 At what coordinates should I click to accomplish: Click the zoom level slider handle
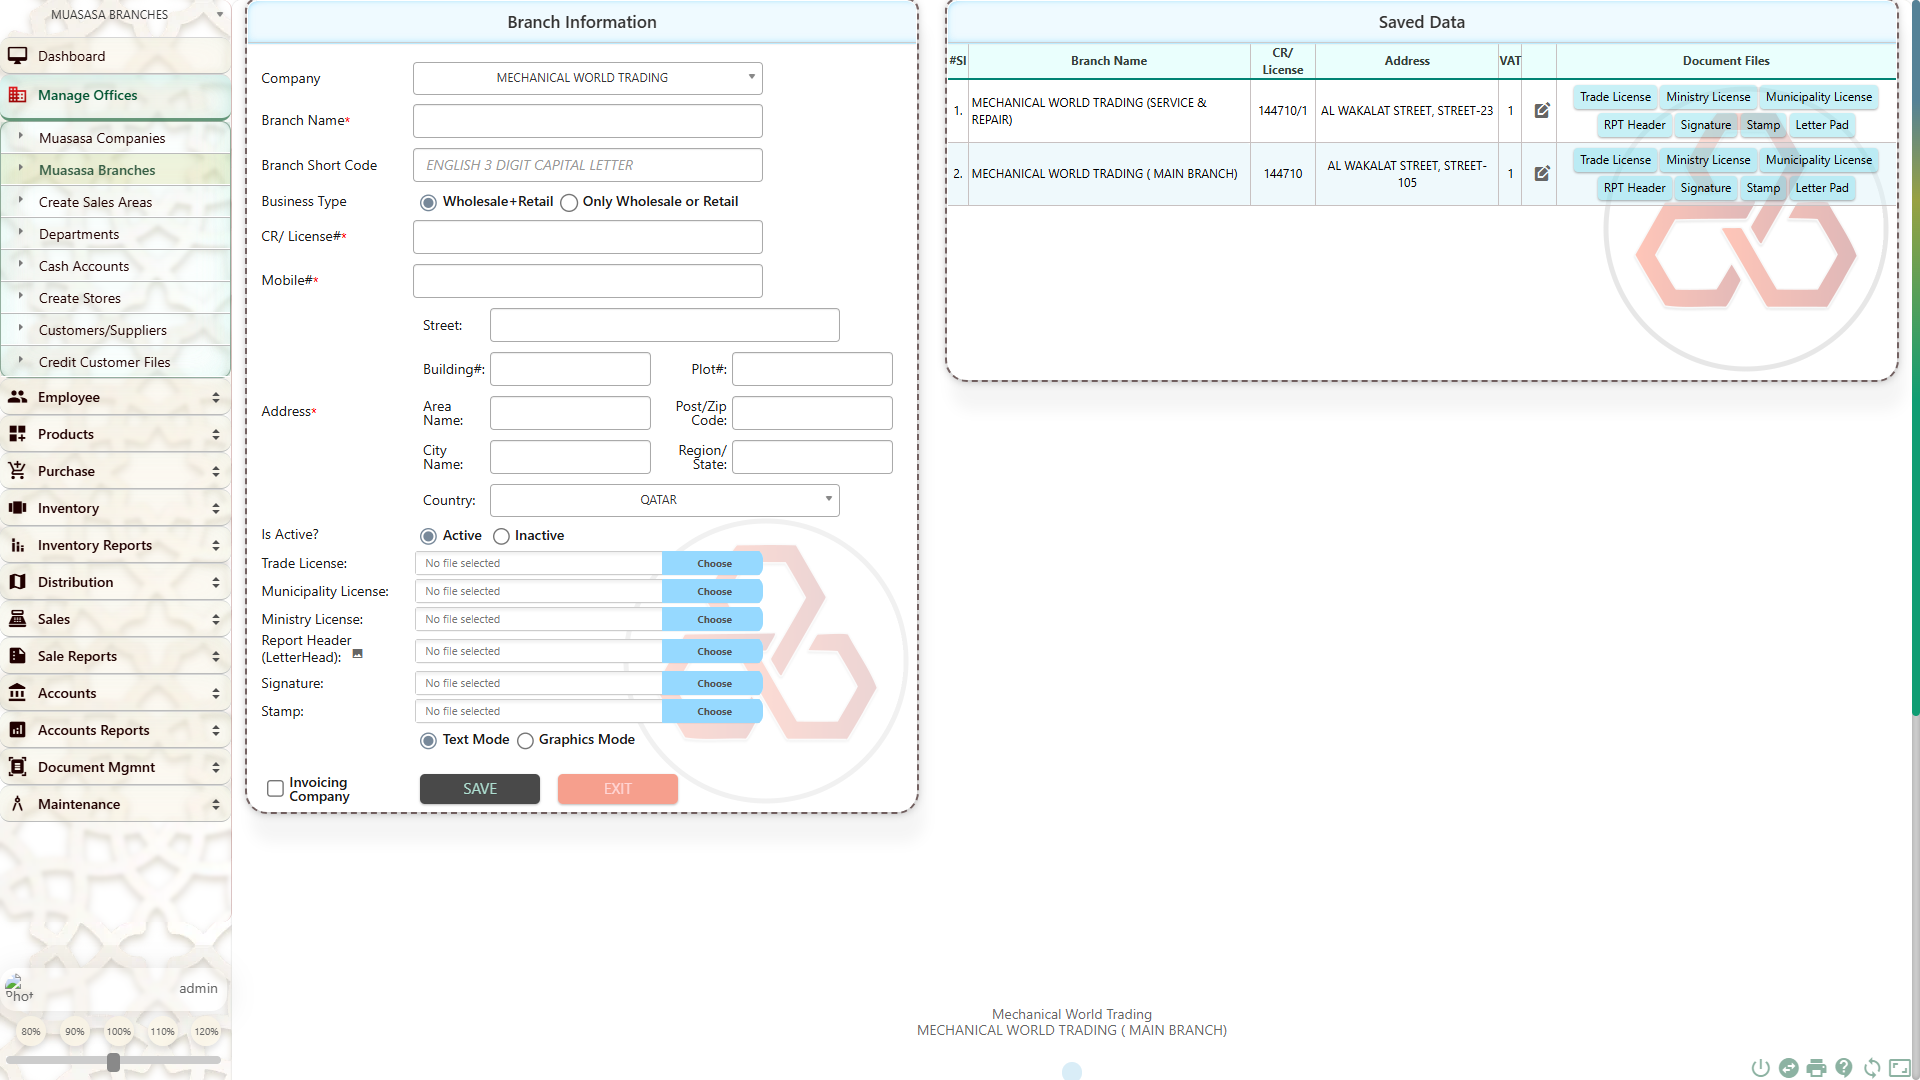pyautogui.click(x=113, y=1062)
